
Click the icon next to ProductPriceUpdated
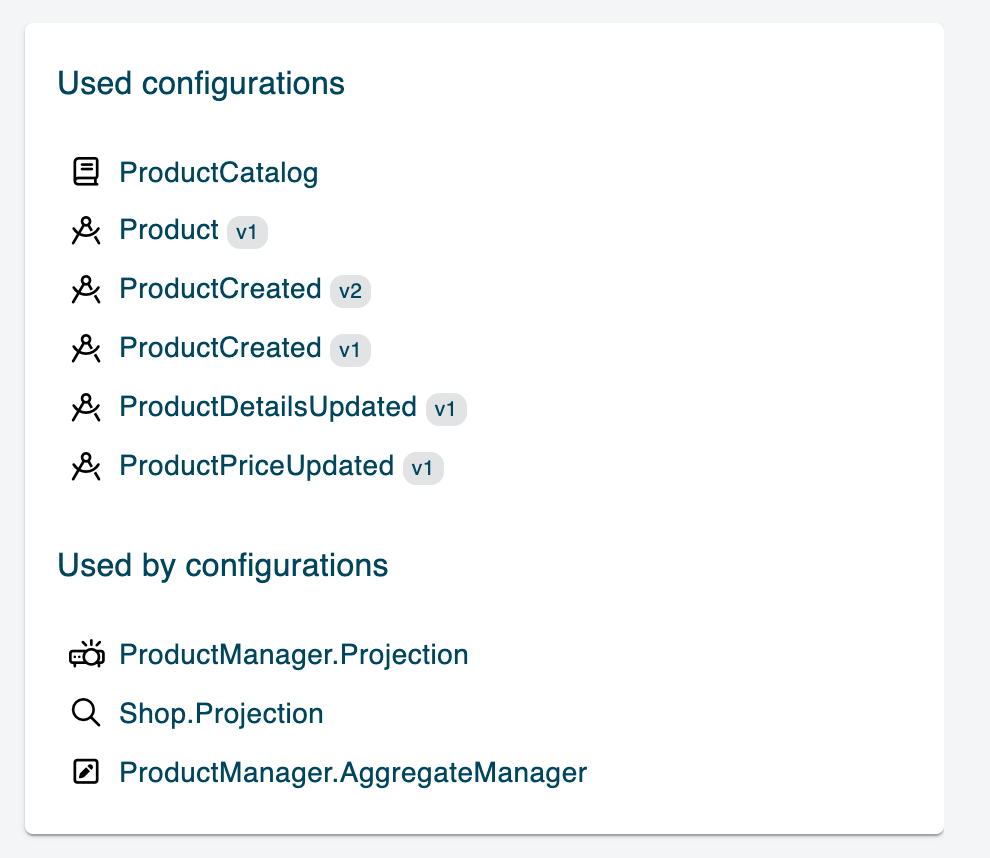click(x=87, y=466)
